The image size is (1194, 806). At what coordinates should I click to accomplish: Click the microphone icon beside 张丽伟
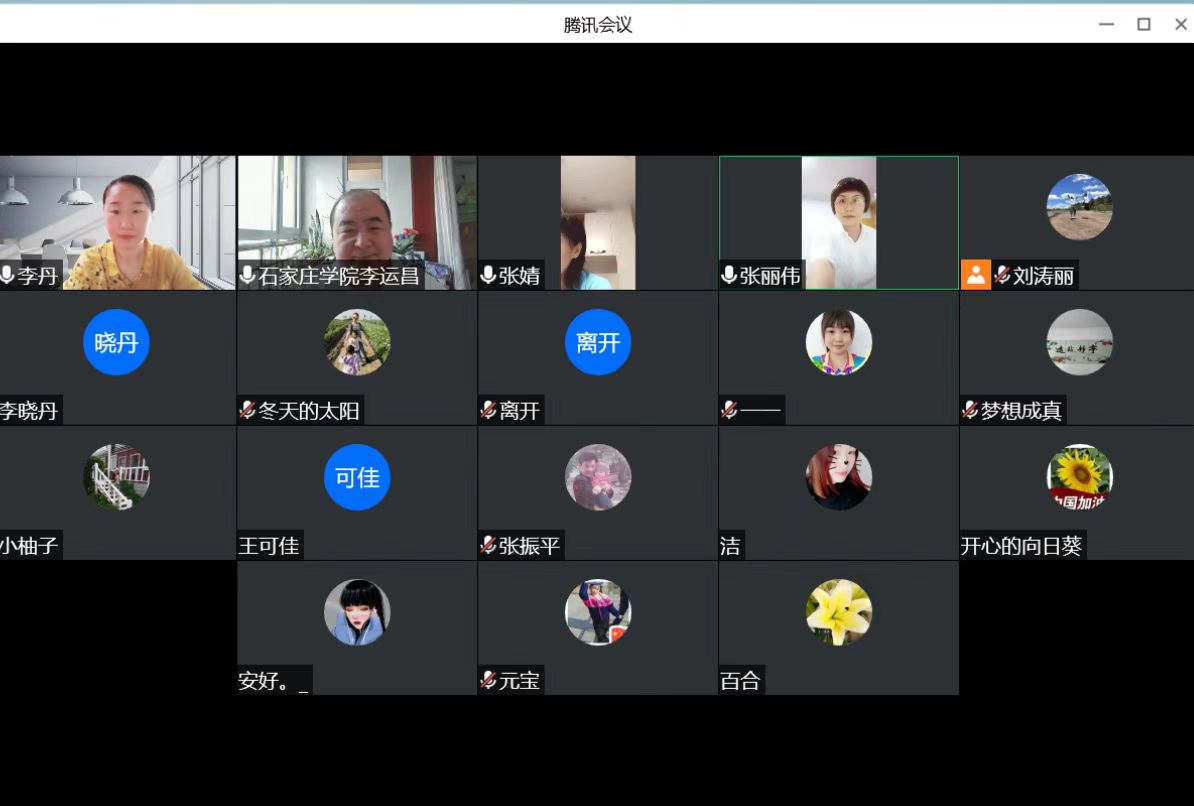click(x=729, y=275)
